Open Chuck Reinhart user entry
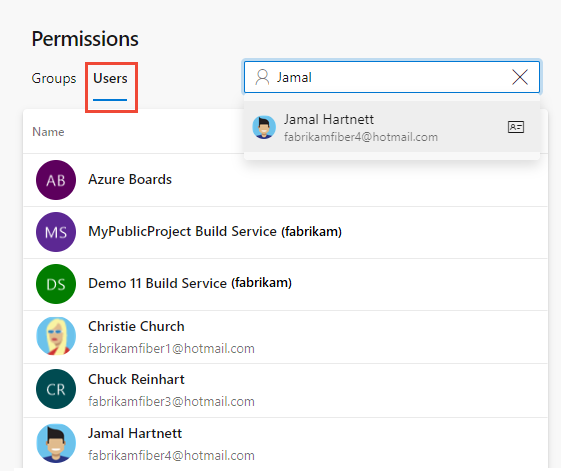Viewport: 561px width, 471px height. pyautogui.click(x=285, y=390)
